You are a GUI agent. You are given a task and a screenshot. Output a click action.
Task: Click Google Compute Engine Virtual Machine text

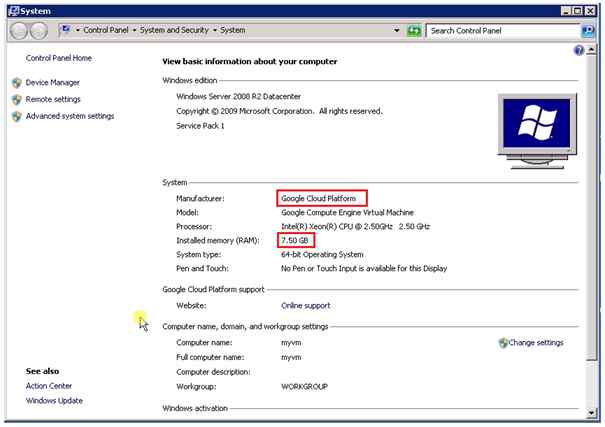(x=347, y=213)
